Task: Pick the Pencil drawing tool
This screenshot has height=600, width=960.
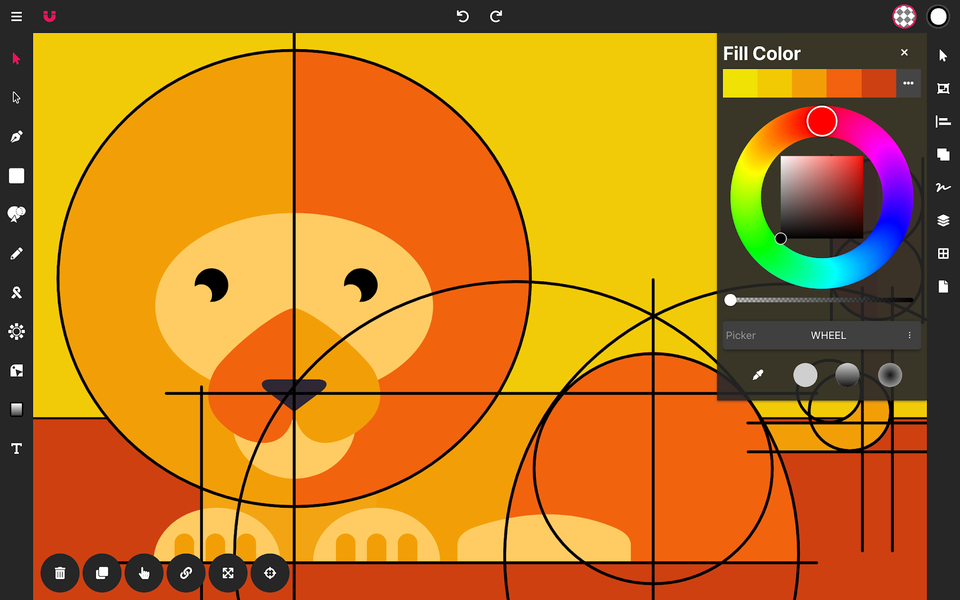Action: click(x=16, y=254)
